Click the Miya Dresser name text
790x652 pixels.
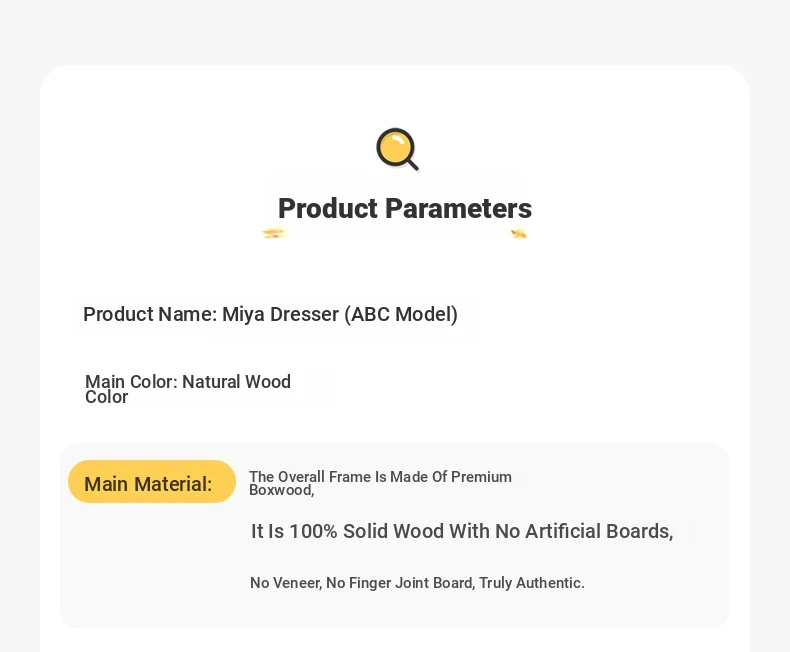281,314
